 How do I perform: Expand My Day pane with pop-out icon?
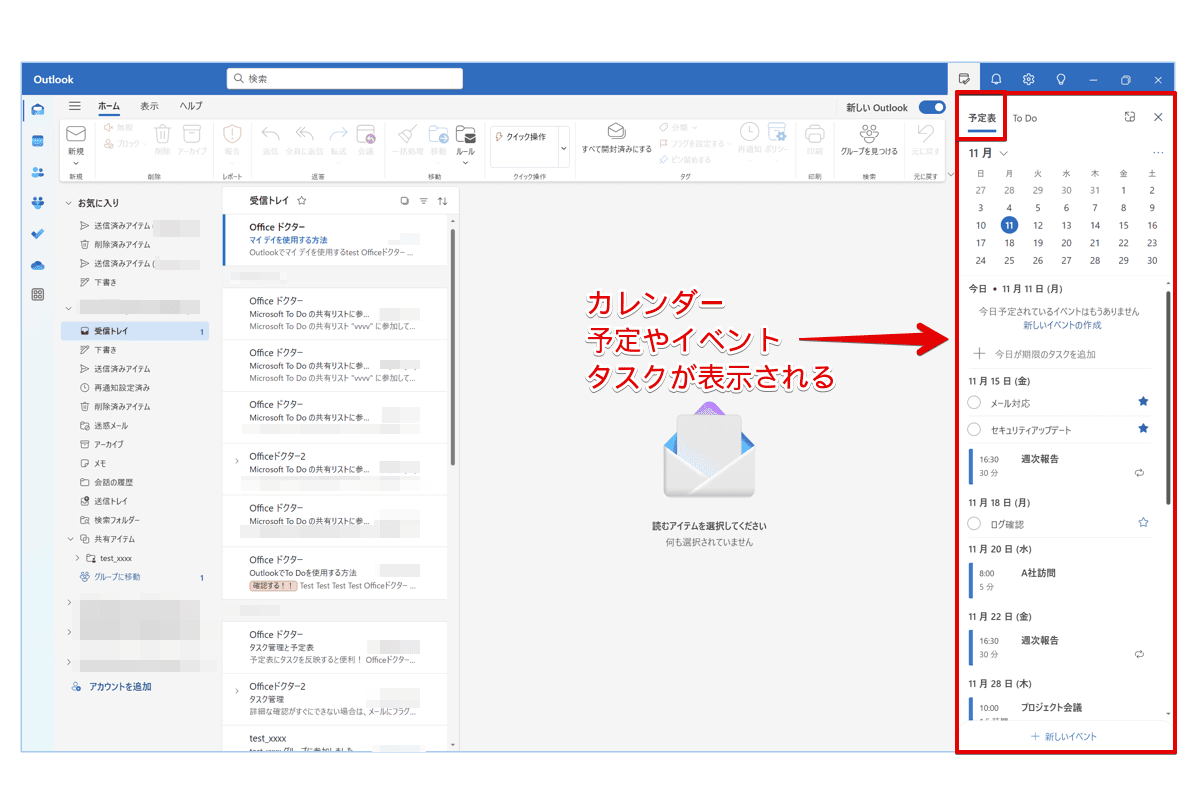pyautogui.click(x=1130, y=117)
